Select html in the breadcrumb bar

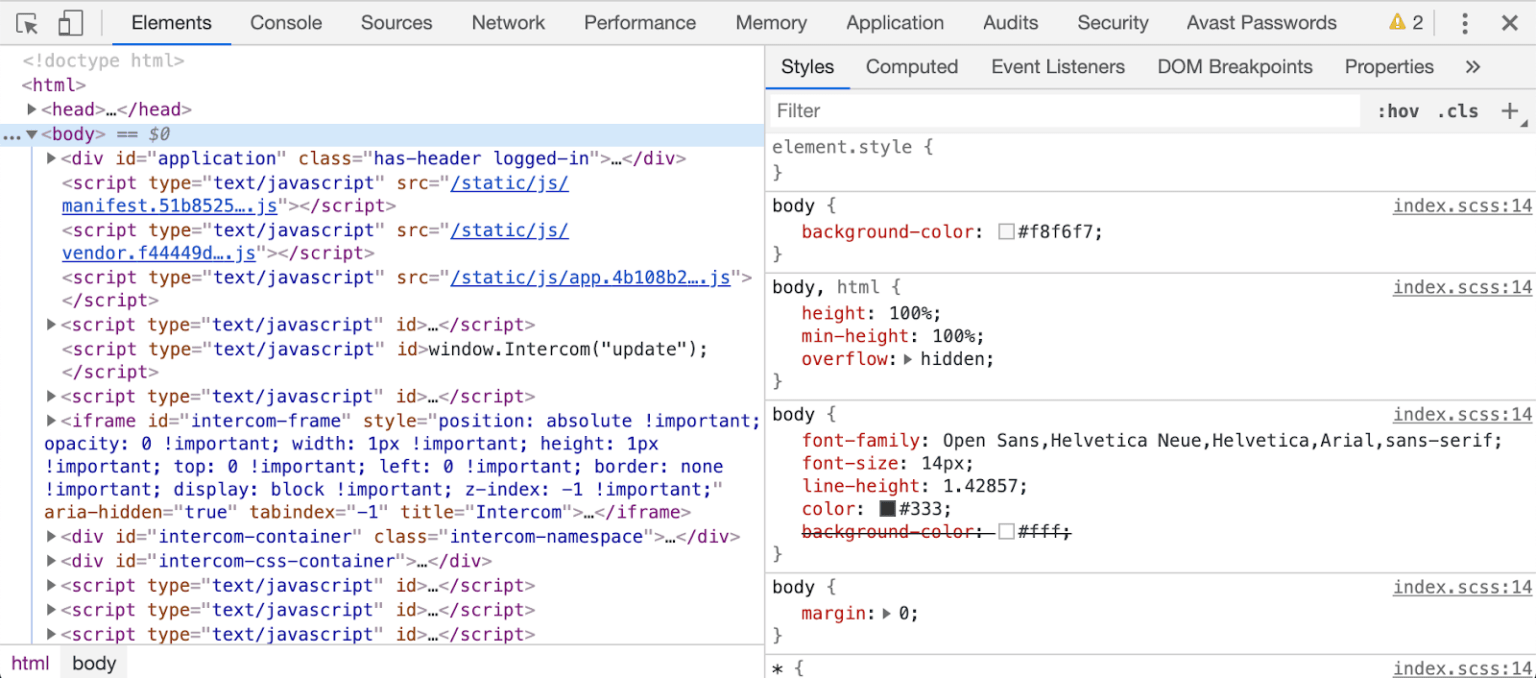coord(30,663)
